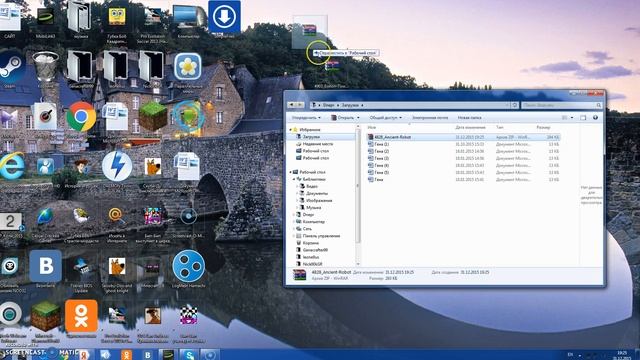Open the Screencast-O-Matic desktop shortcut
This screenshot has height=360, width=640.
coord(188,216)
